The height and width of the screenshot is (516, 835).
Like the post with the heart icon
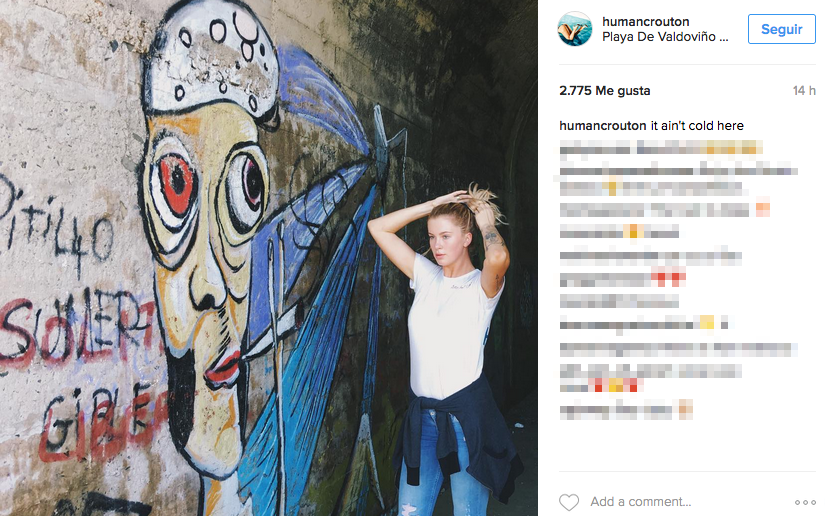pyautogui.click(x=569, y=502)
